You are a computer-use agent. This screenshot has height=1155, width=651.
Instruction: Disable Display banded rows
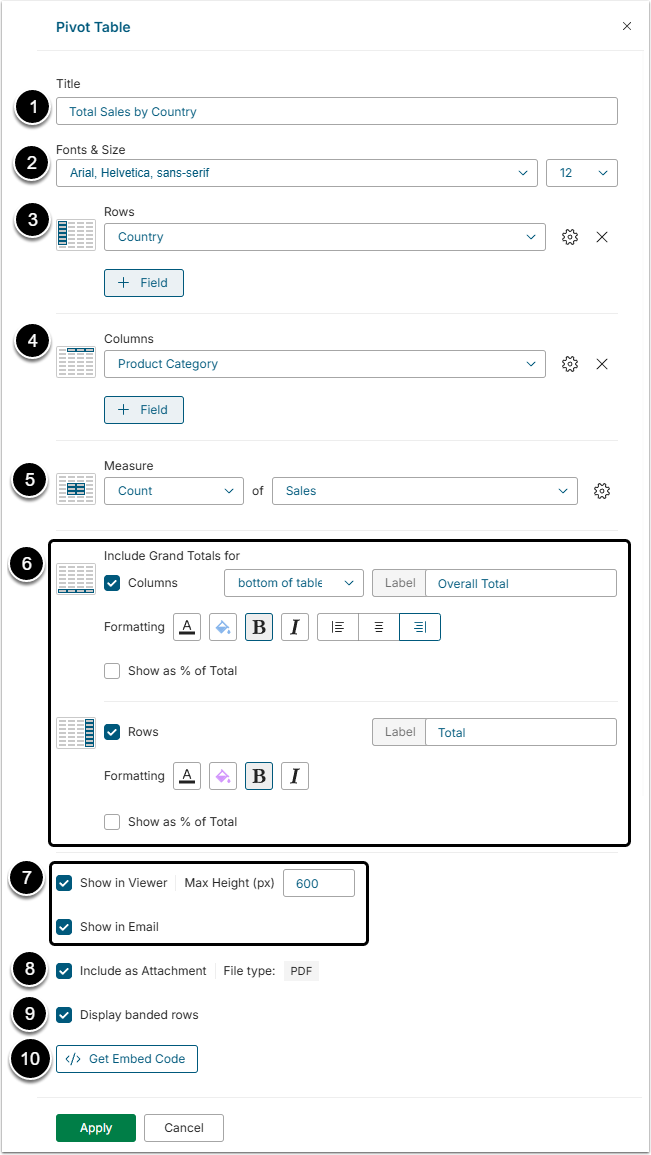65,1015
